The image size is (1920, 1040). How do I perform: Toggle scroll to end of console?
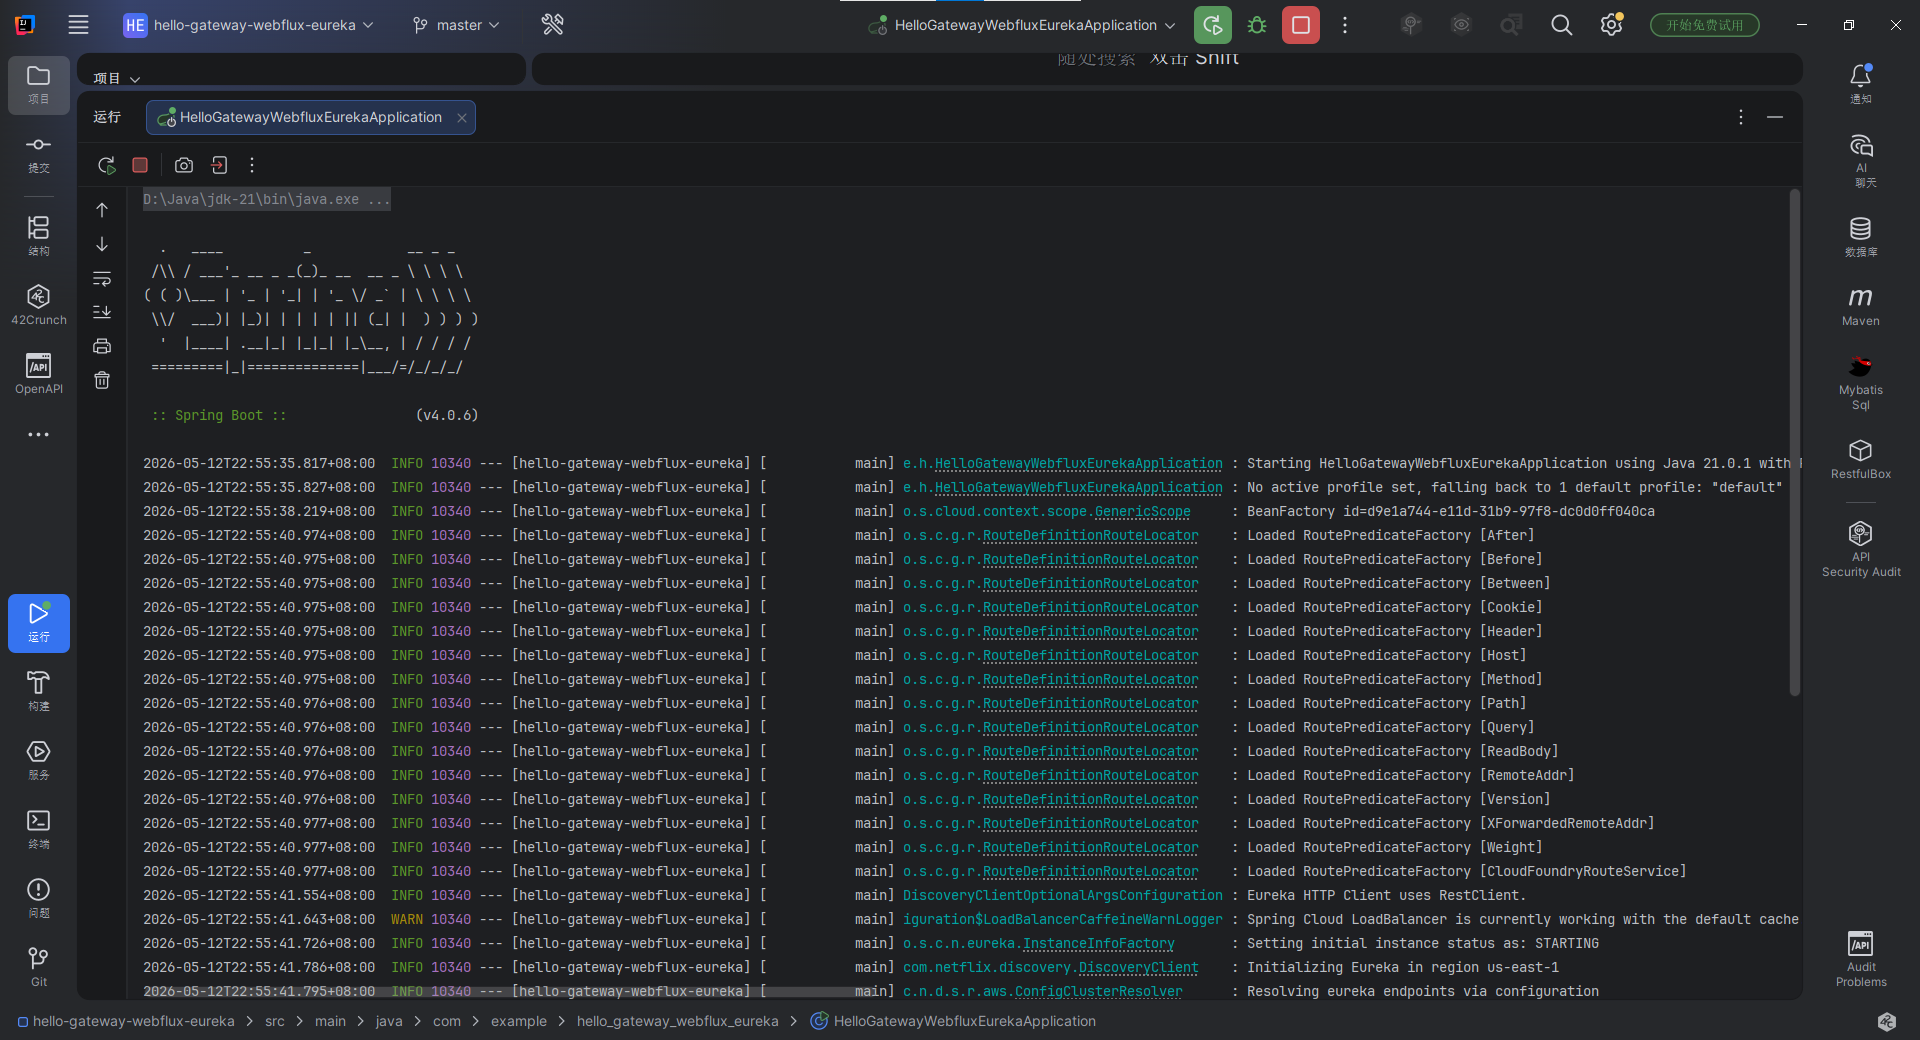click(102, 312)
